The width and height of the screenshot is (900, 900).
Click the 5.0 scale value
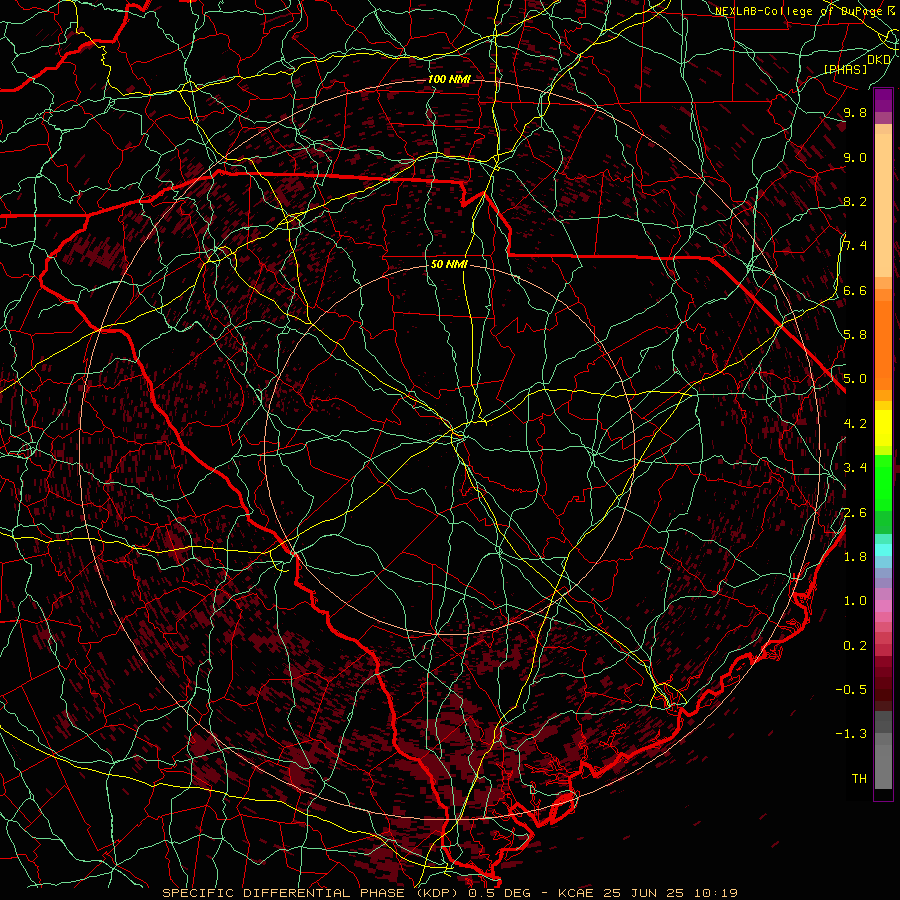(x=855, y=379)
